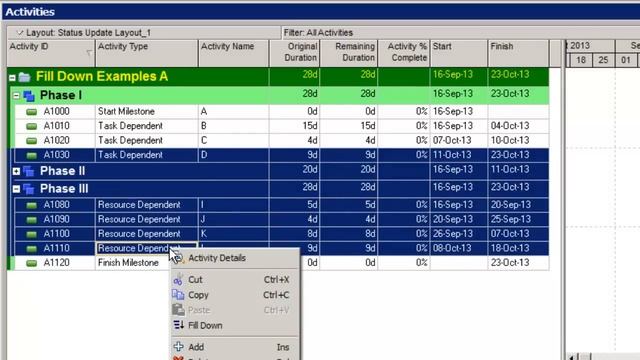Click the activity icon for A1020

31,141
